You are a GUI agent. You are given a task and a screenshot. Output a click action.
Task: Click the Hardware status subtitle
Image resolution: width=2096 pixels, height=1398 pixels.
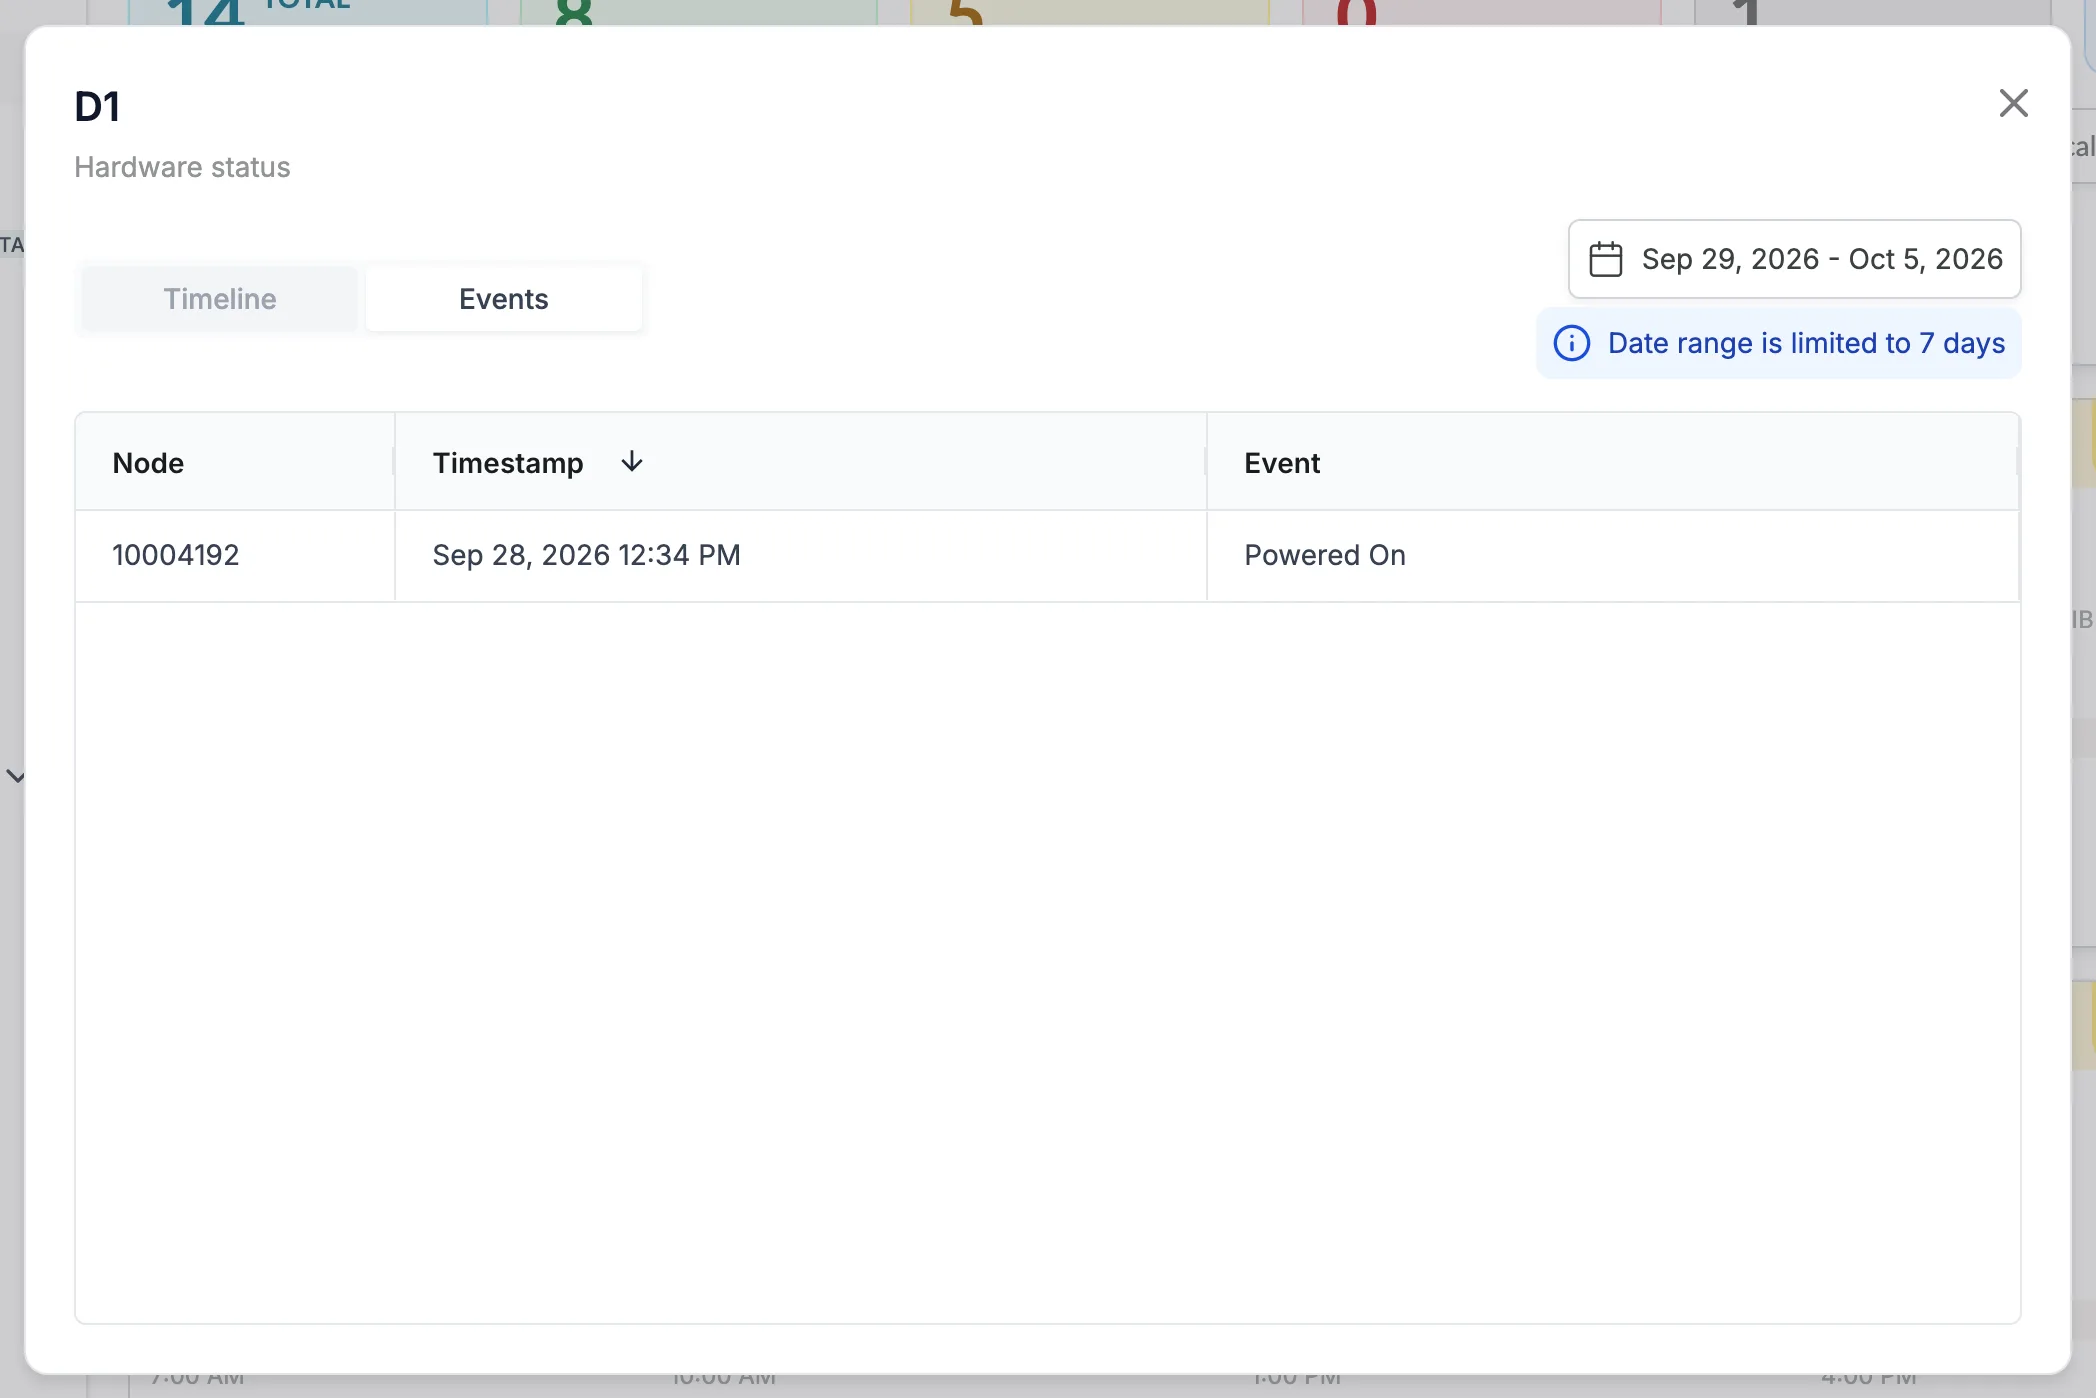click(x=182, y=167)
